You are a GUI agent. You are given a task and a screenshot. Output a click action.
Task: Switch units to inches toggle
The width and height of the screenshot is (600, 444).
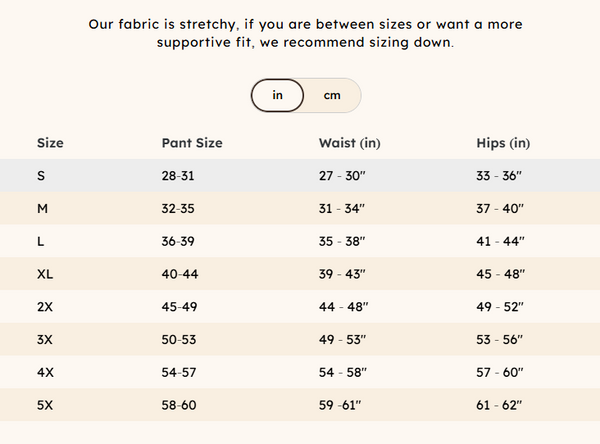tap(277, 96)
